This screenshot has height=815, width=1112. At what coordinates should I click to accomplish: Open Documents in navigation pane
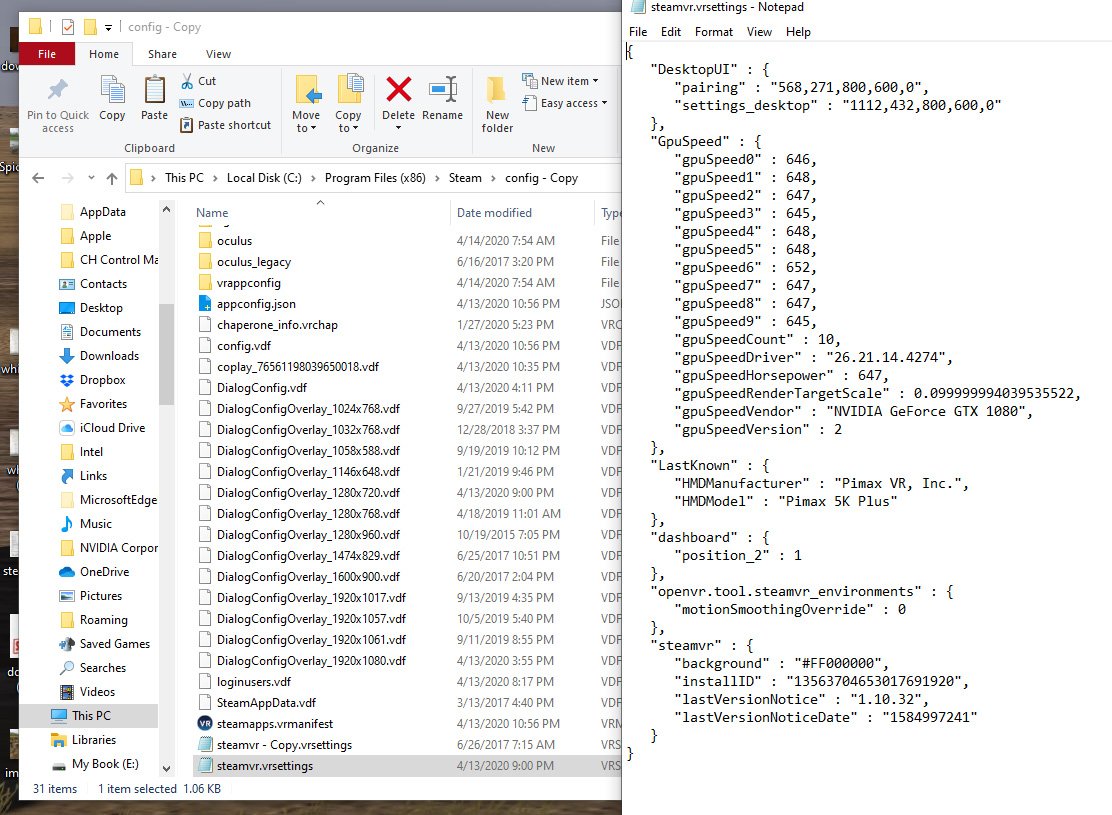pyautogui.click(x=110, y=332)
